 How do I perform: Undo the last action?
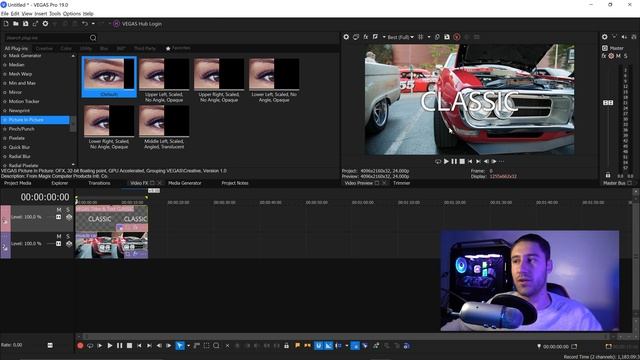tap(85, 24)
